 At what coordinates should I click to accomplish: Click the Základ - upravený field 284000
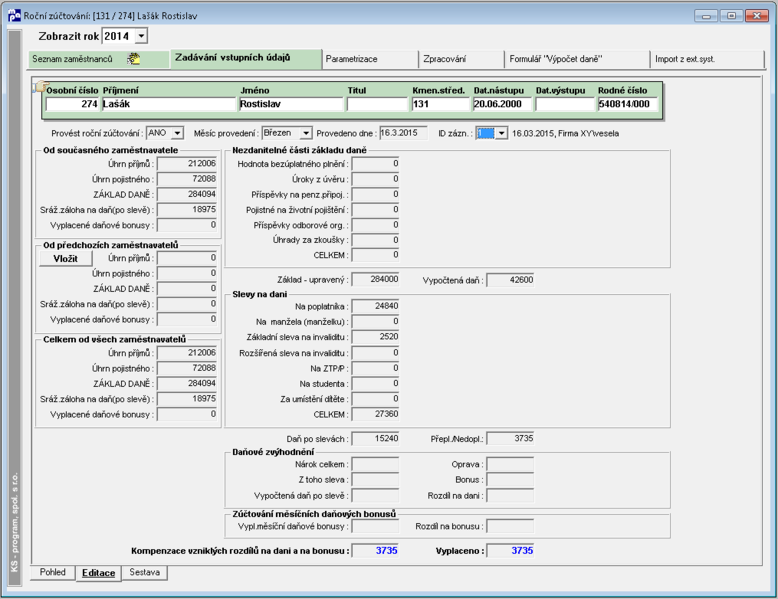[375, 279]
